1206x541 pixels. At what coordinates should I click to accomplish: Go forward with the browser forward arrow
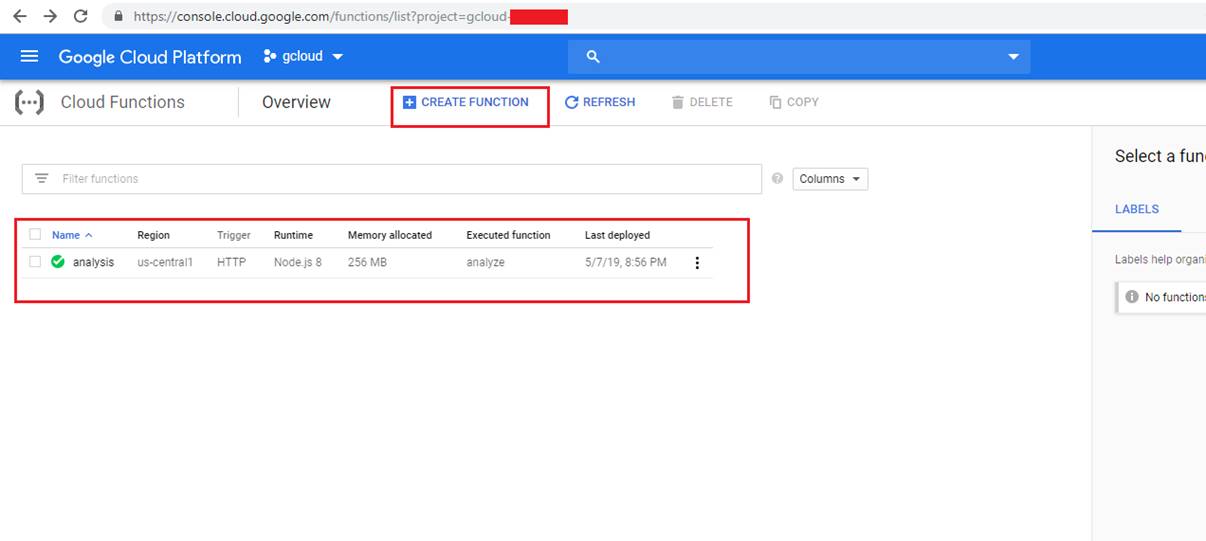[50, 17]
